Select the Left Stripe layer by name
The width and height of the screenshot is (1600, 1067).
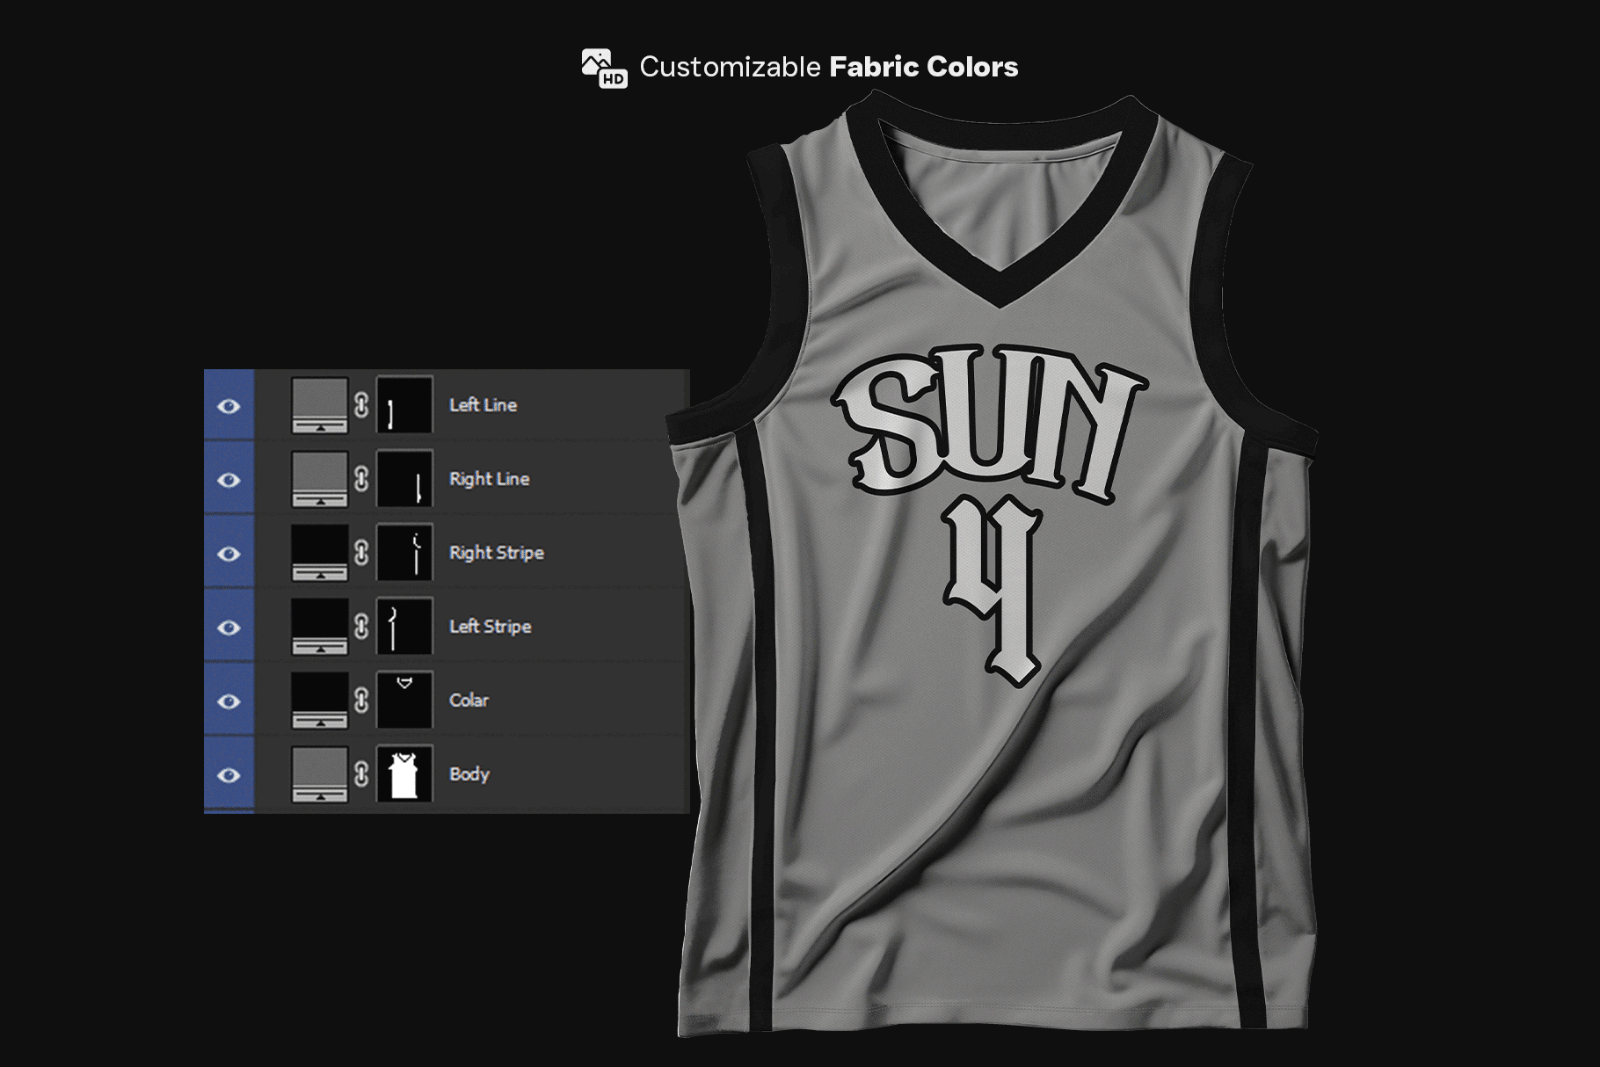[x=489, y=626]
